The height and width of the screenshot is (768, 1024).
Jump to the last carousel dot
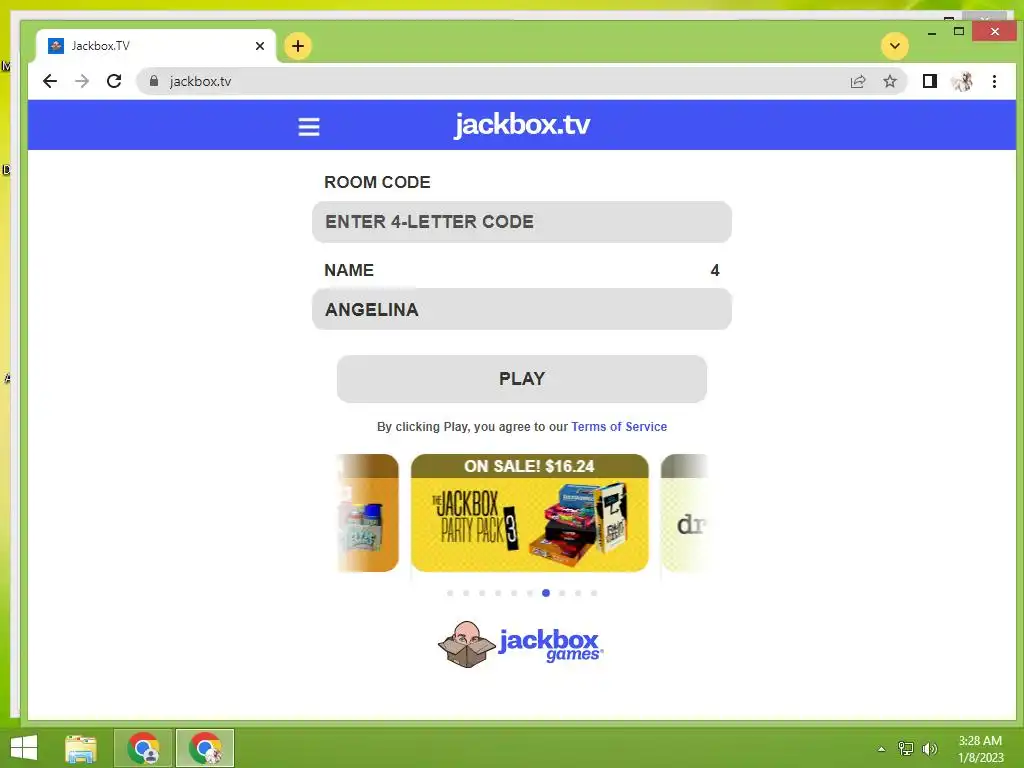coord(594,593)
